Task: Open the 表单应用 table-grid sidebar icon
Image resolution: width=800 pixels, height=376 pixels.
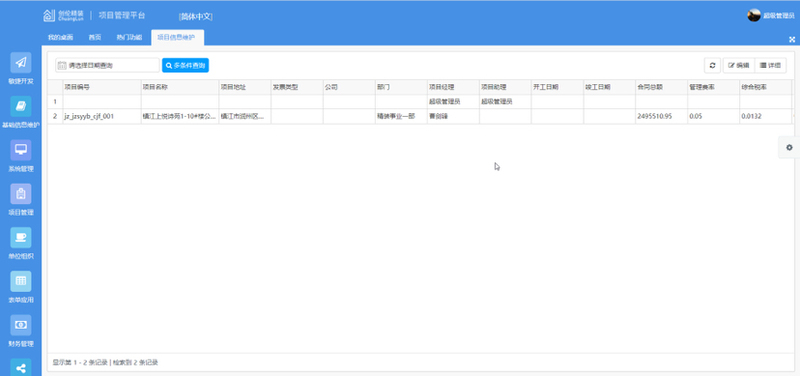Action: (20, 281)
